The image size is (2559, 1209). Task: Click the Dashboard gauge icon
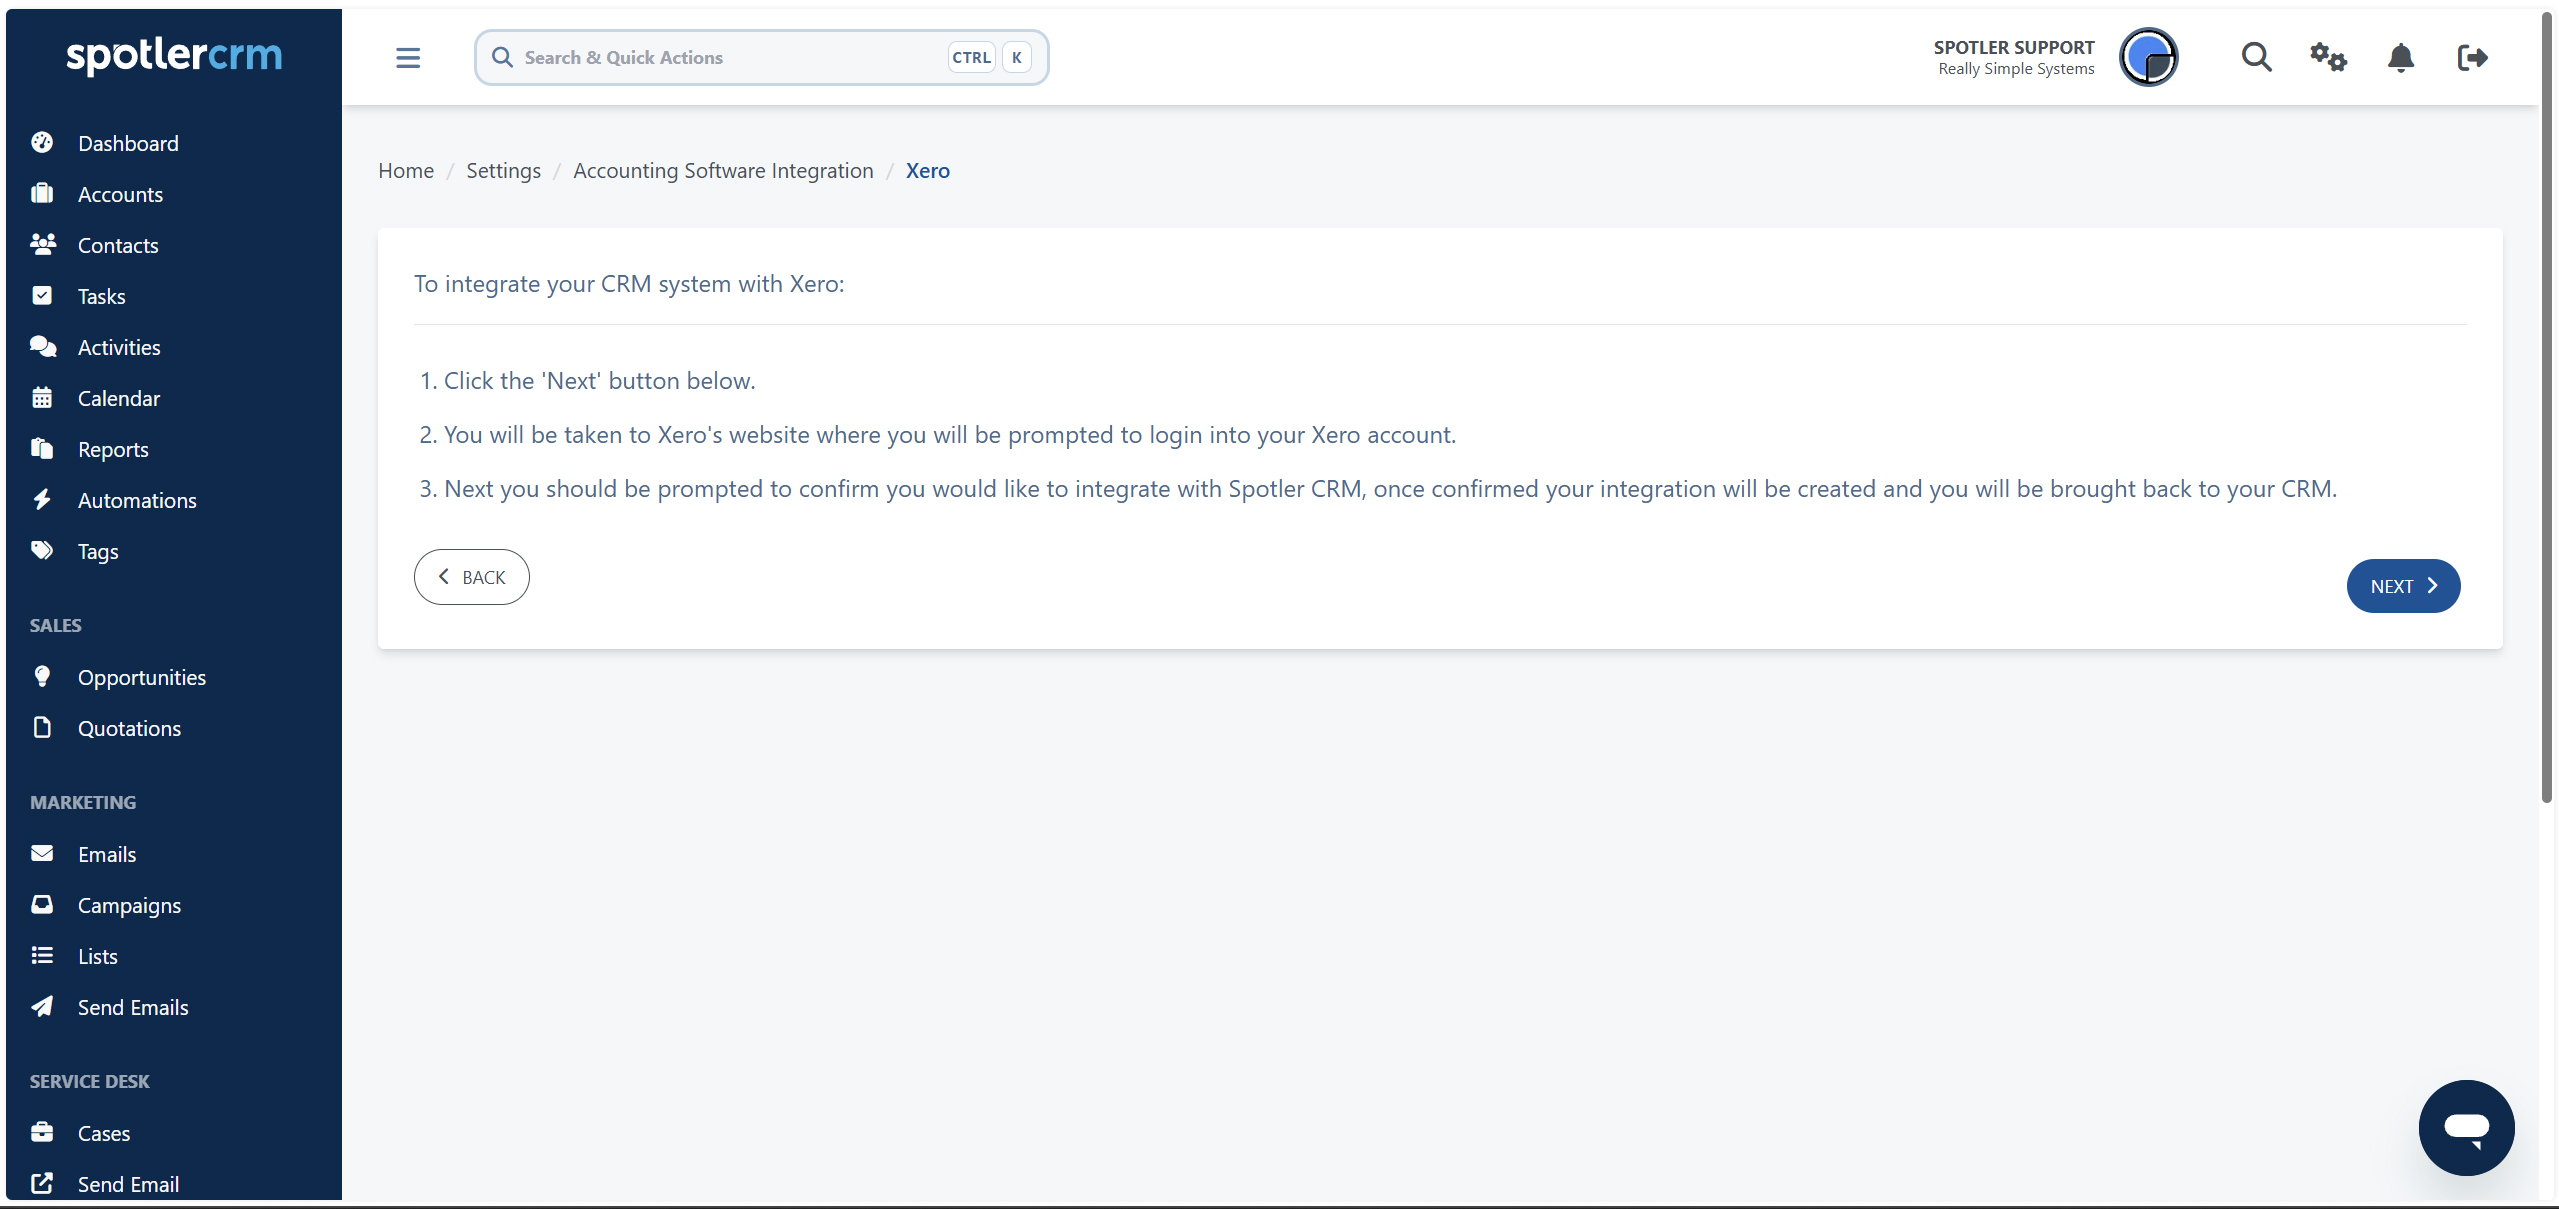(x=42, y=143)
